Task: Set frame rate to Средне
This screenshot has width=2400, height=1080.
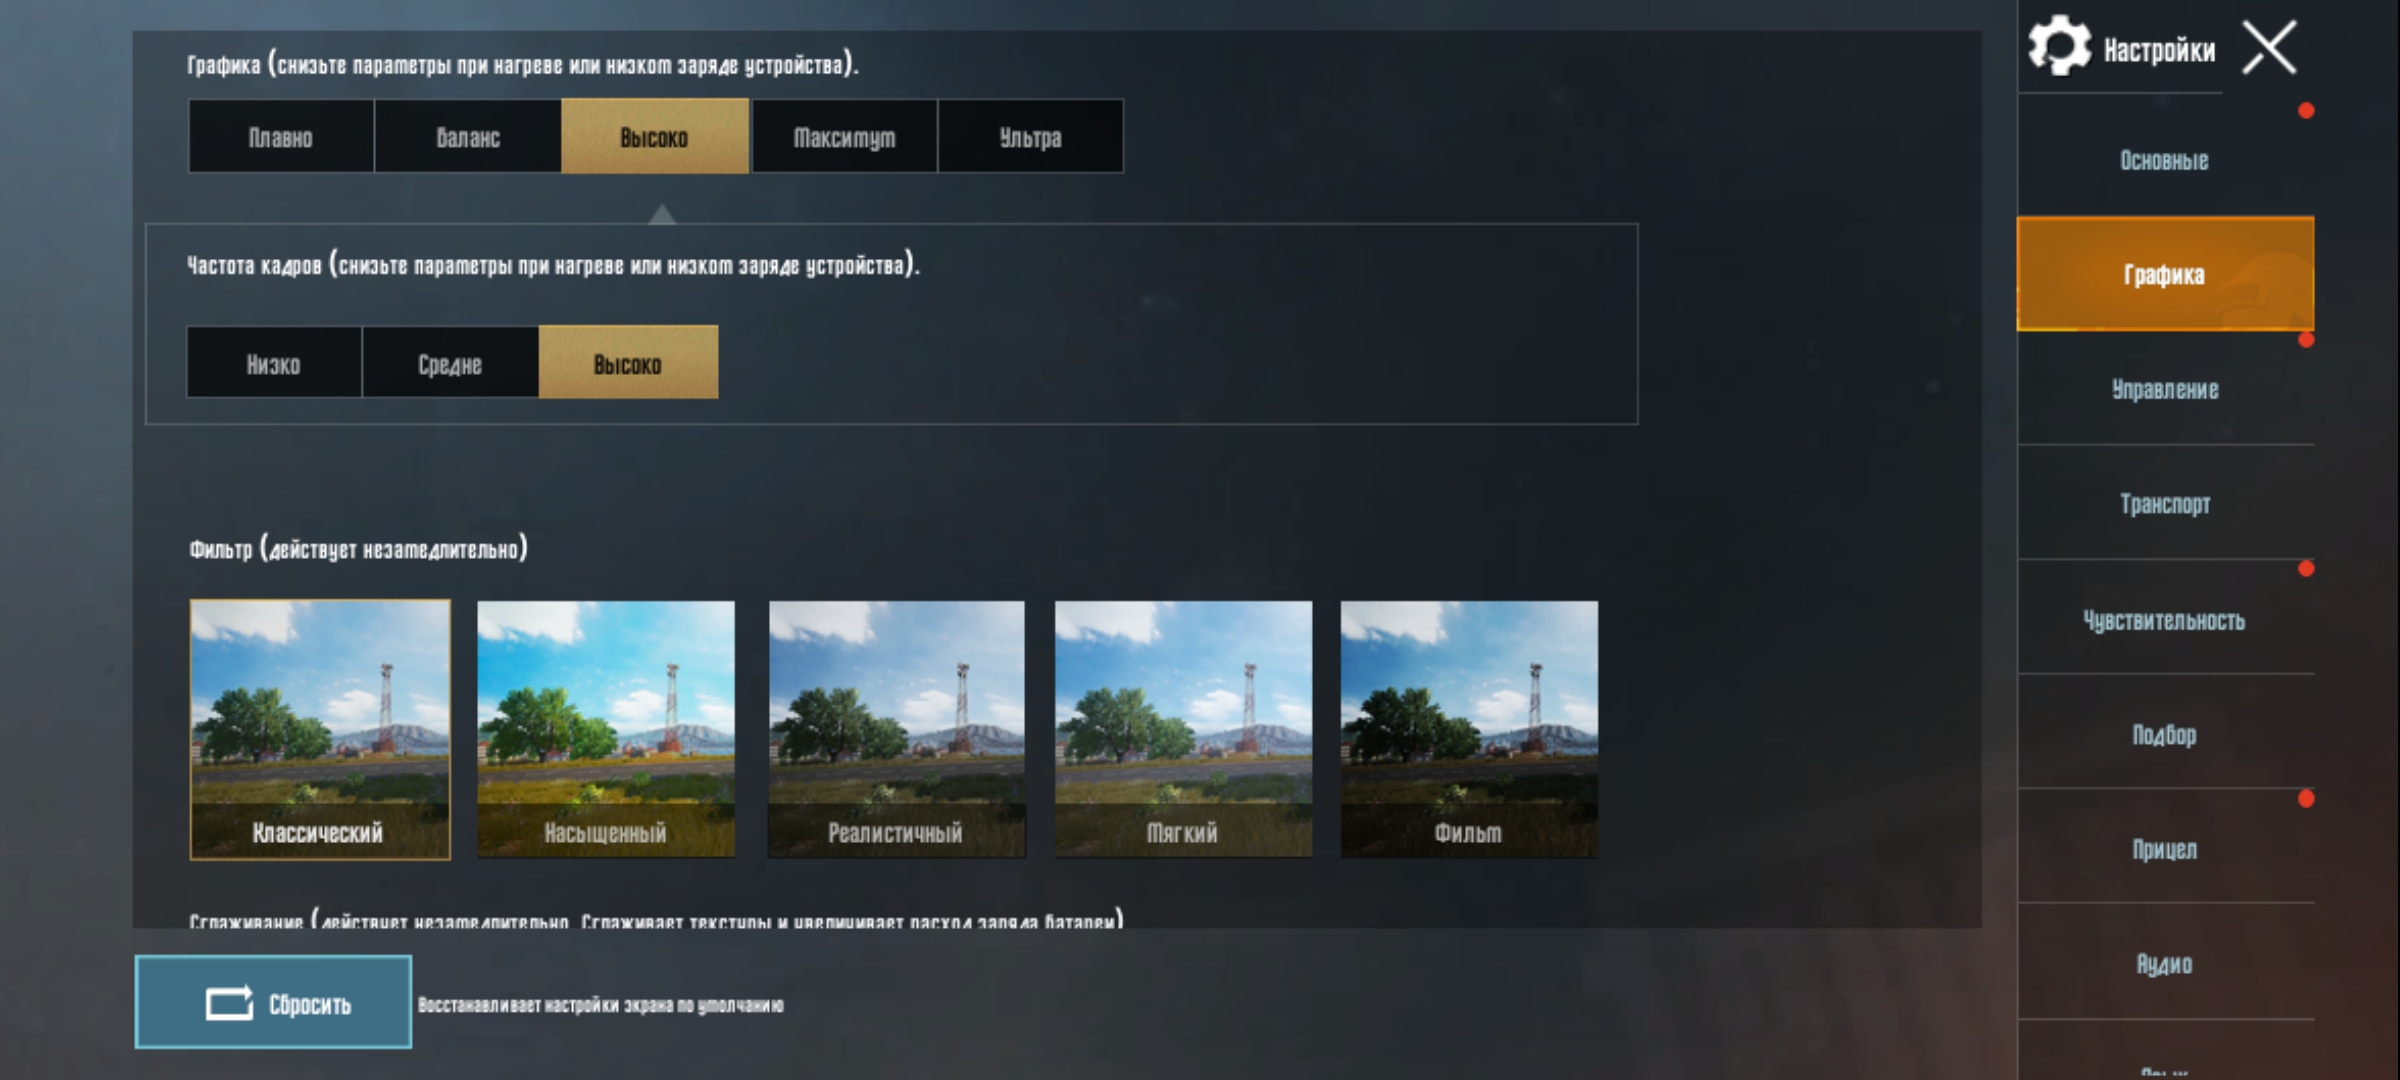Action: click(450, 362)
